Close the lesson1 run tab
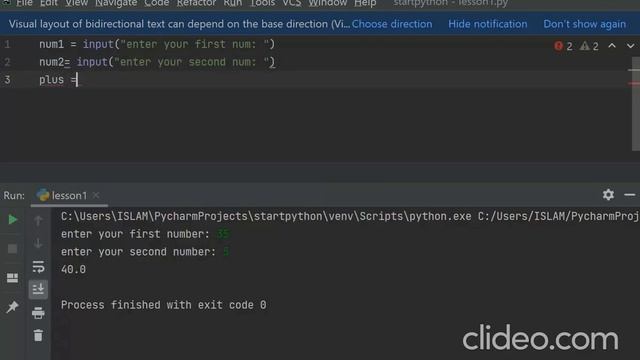Screen dimensions: 640x360 click(96, 196)
